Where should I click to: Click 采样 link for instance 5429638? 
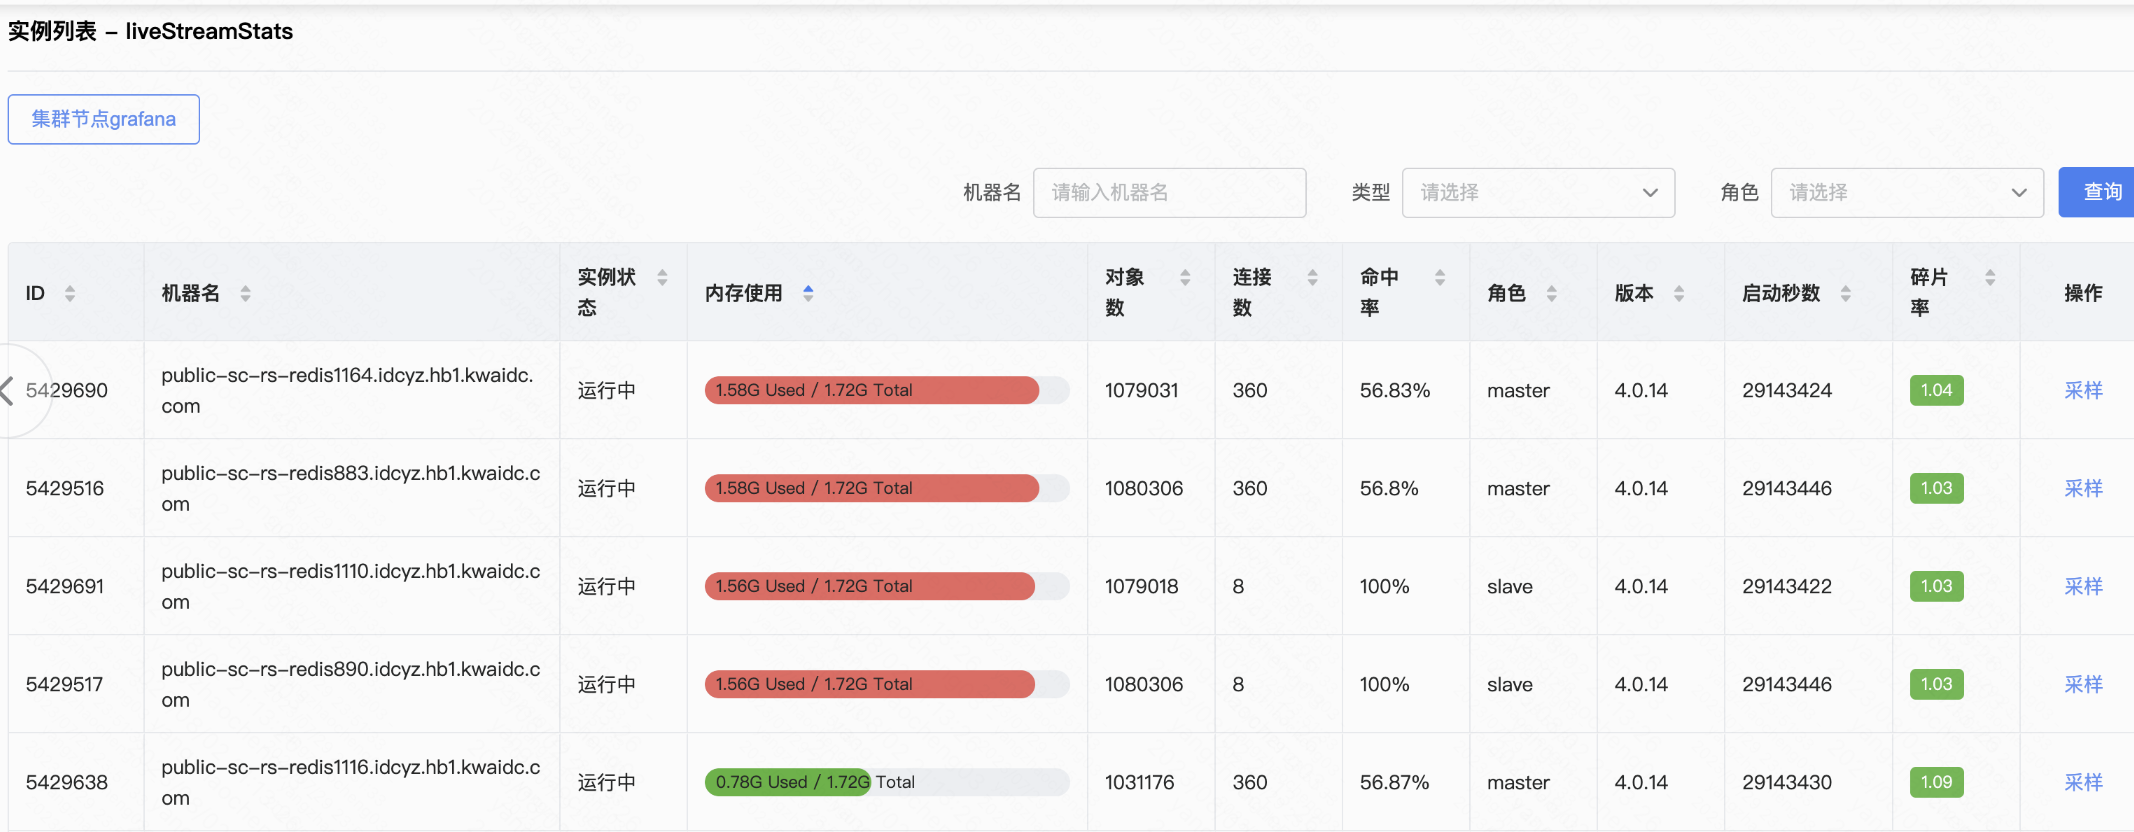[x=2083, y=782]
